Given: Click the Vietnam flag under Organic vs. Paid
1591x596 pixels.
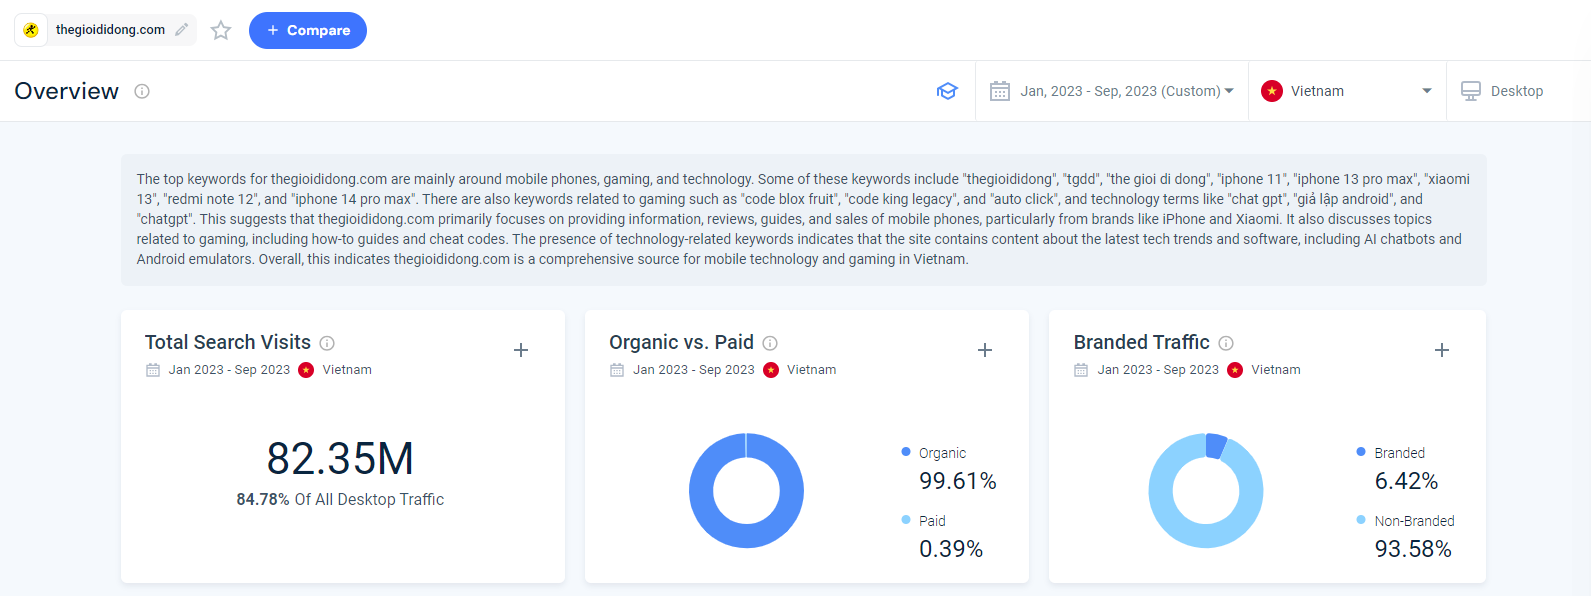Looking at the screenshot, I should coord(771,370).
